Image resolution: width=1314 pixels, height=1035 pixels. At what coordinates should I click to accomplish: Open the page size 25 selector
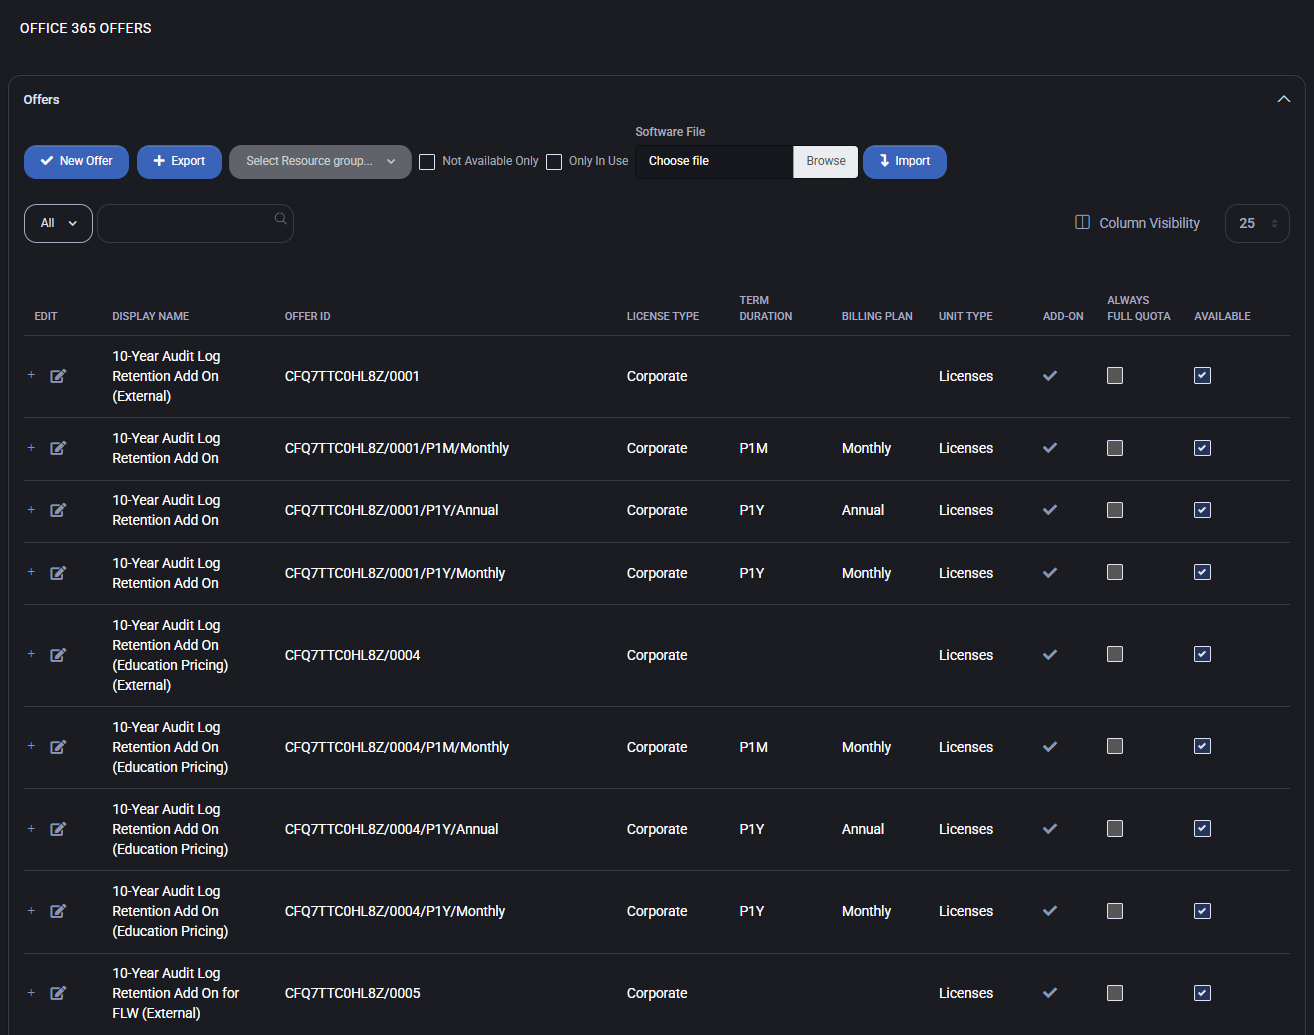coord(1257,223)
